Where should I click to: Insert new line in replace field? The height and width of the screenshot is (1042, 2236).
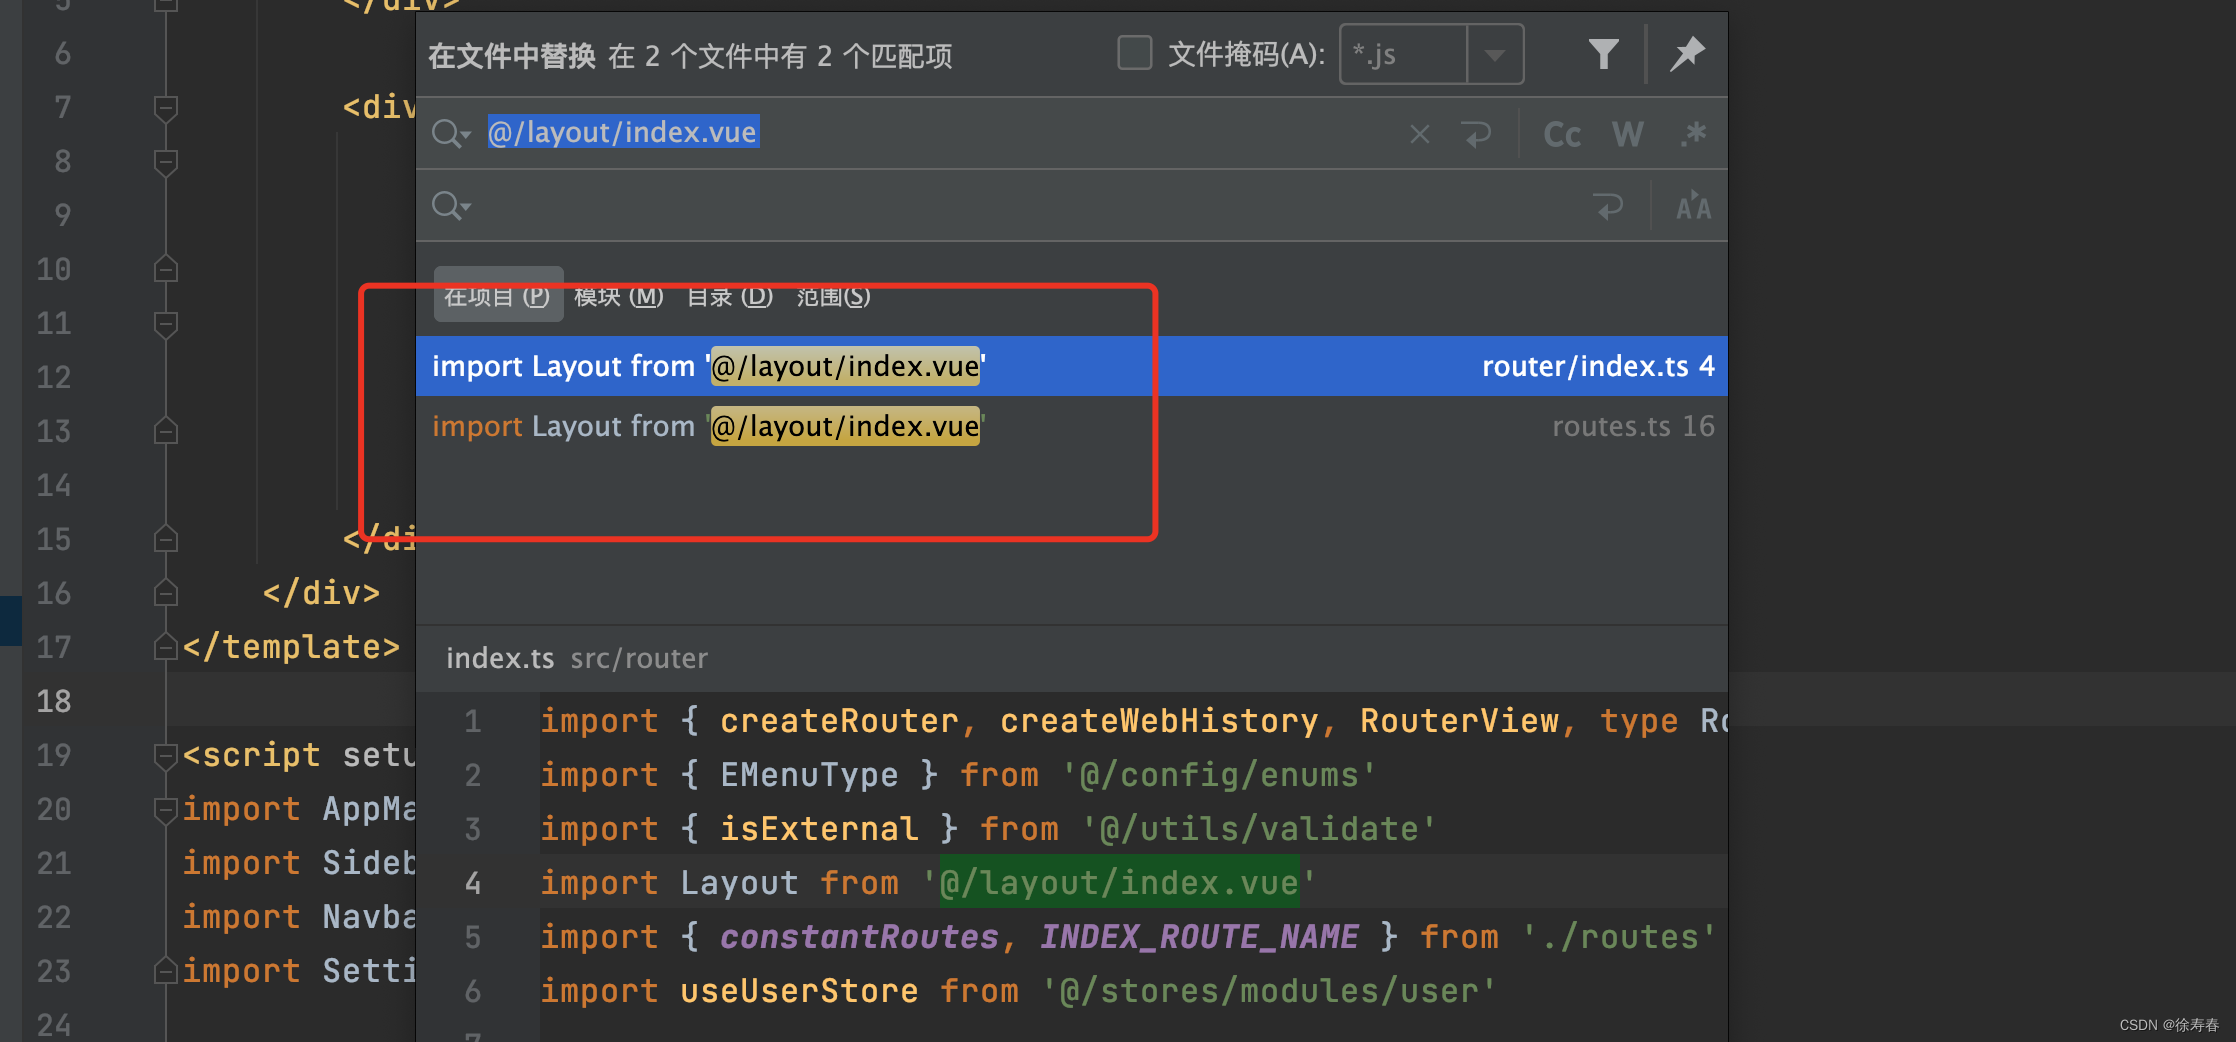tap(1608, 206)
